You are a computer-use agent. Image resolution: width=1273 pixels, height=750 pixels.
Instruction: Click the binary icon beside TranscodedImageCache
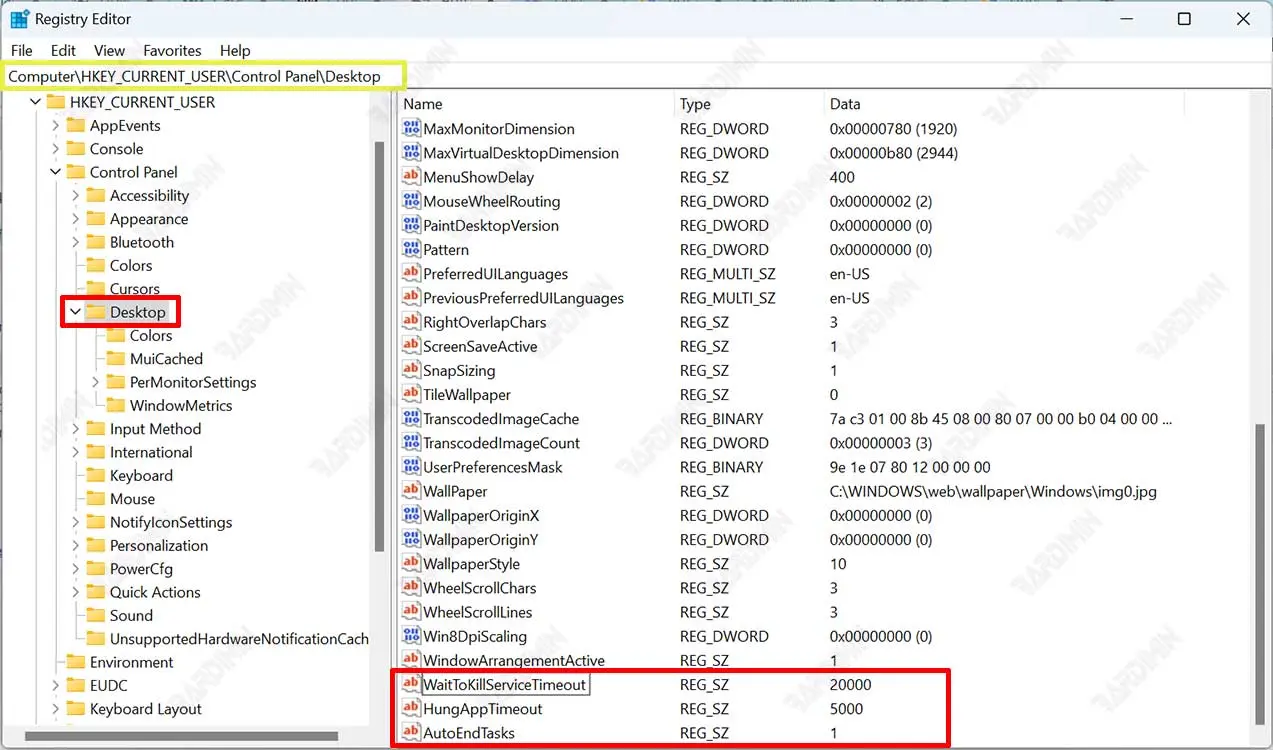(410, 419)
